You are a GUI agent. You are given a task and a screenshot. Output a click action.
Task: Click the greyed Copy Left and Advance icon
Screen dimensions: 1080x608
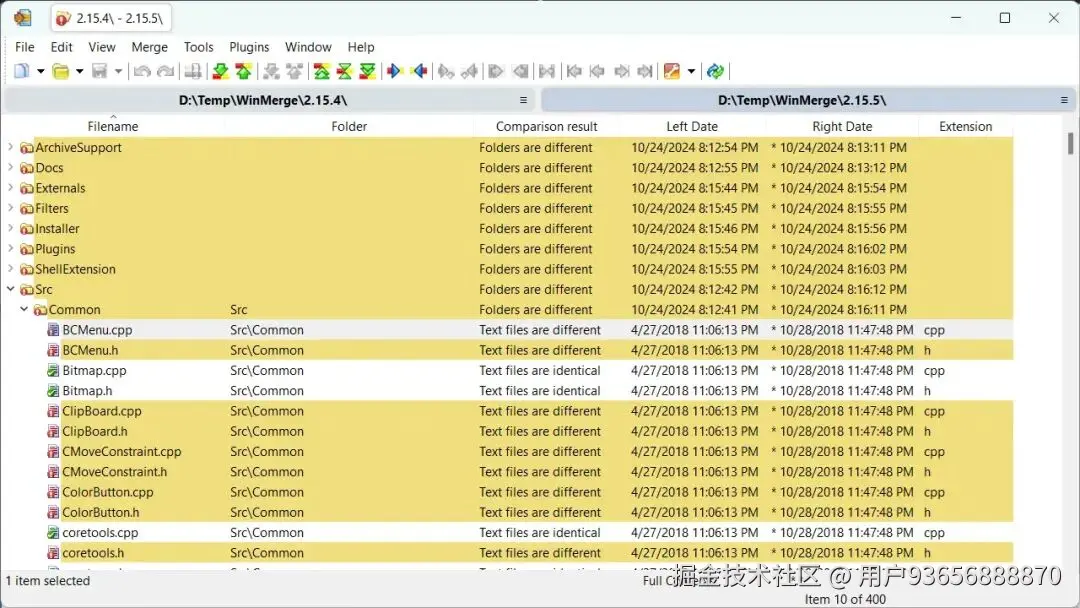(x=470, y=71)
